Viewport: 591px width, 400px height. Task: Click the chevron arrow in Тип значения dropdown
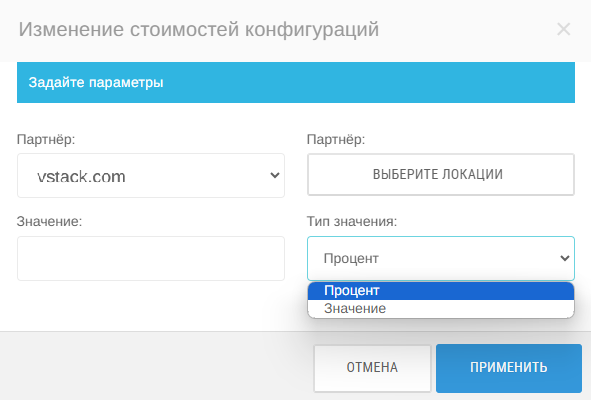(x=565, y=258)
